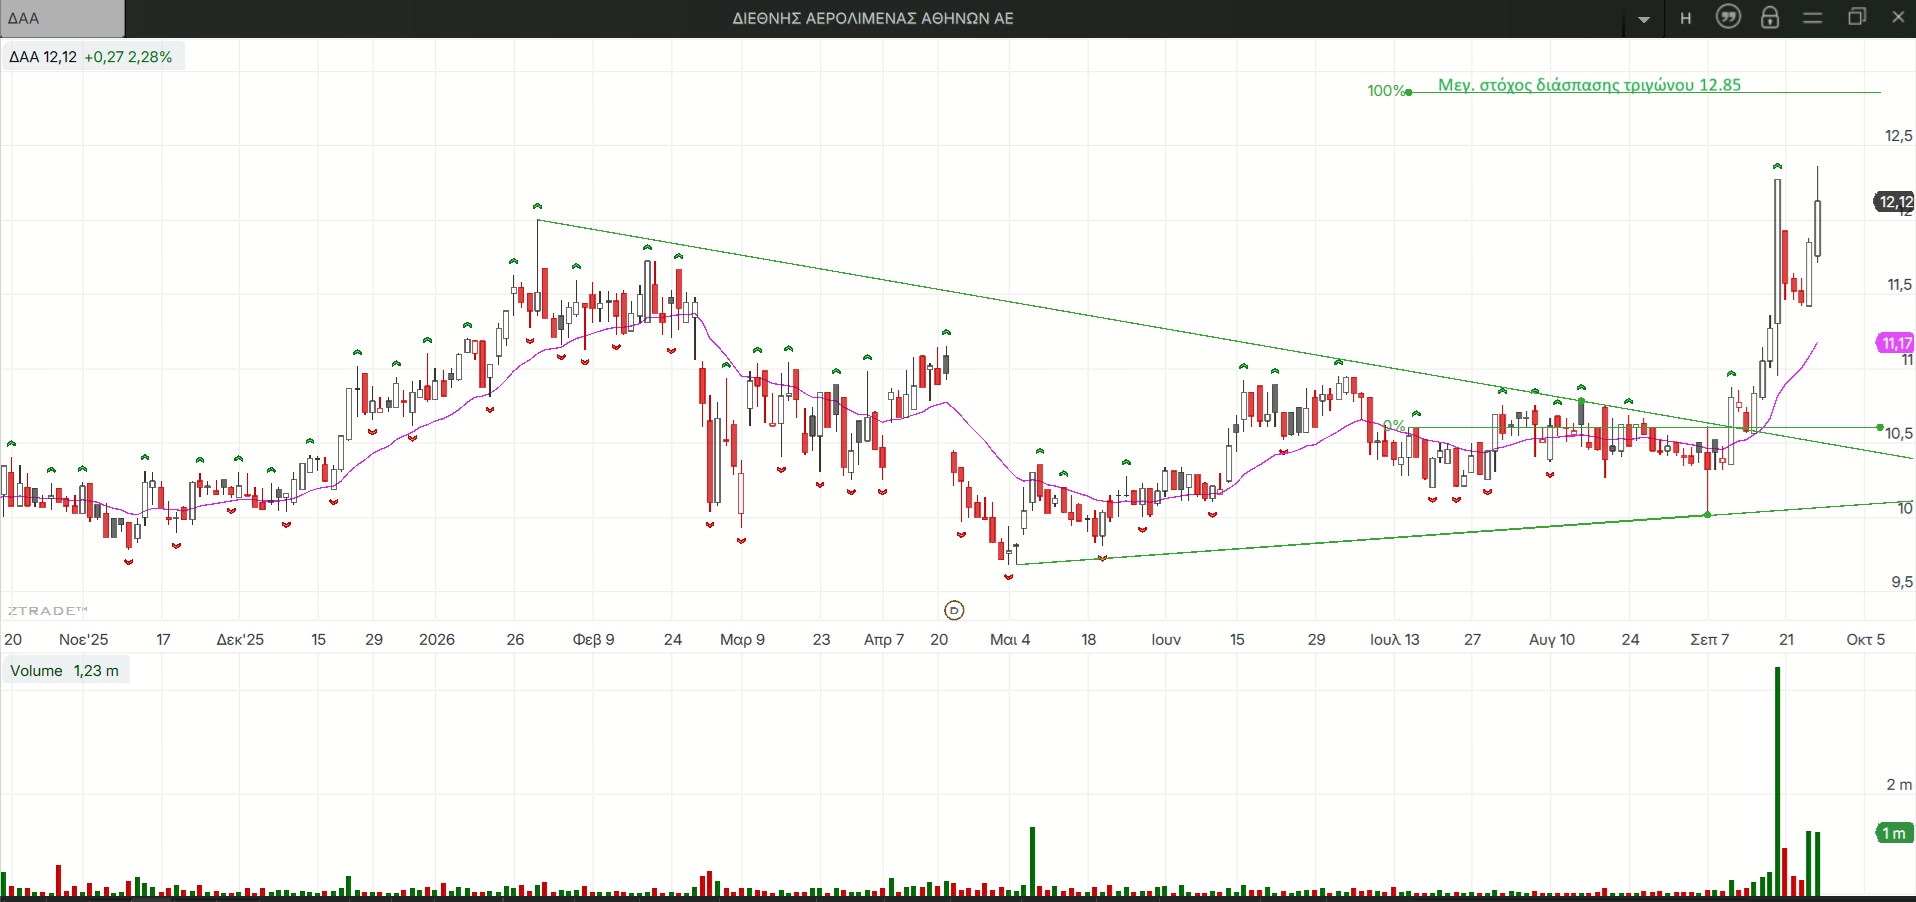
Task: Click the 12,12 current price tag
Action: pos(1894,202)
